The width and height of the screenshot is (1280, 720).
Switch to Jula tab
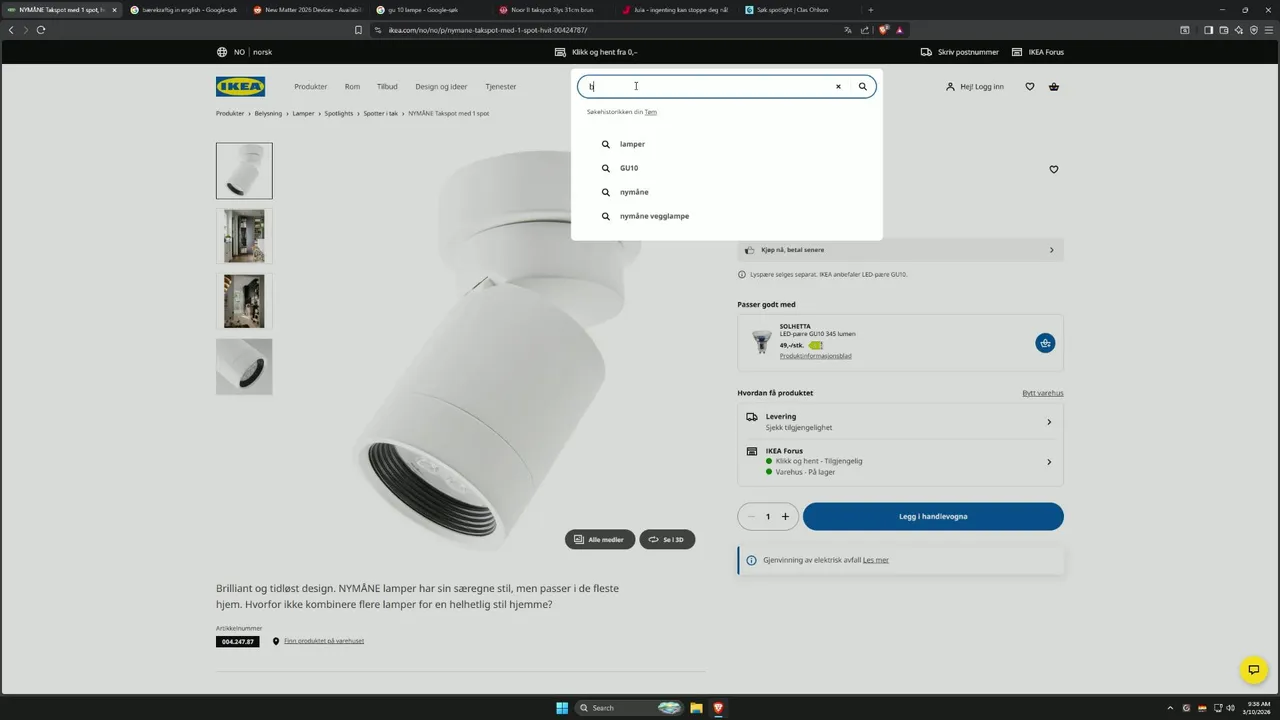coord(675,10)
